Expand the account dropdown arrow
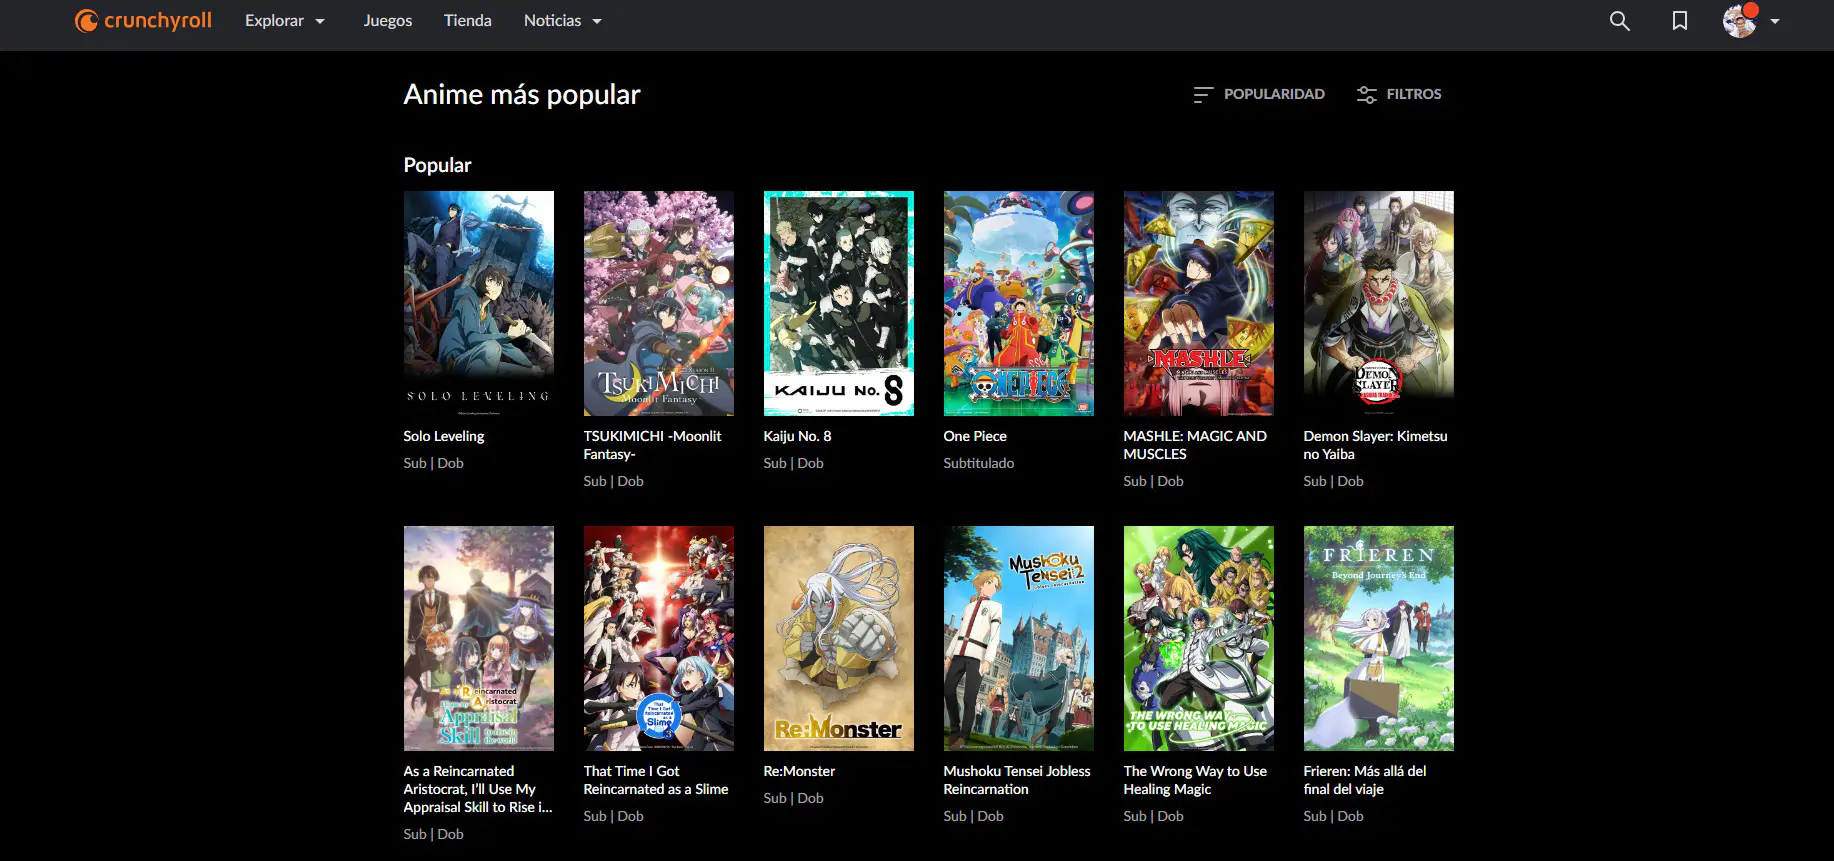1834x861 pixels. 1775,21
